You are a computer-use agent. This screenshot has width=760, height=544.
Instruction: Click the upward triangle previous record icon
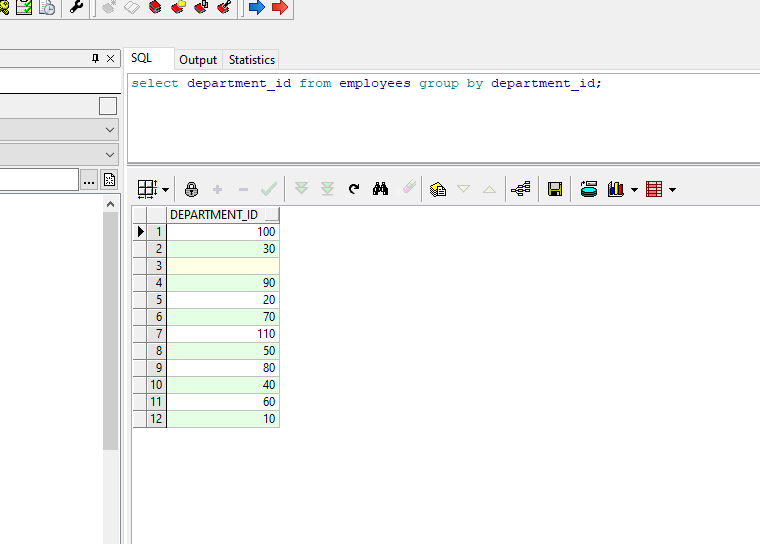[490, 189]
